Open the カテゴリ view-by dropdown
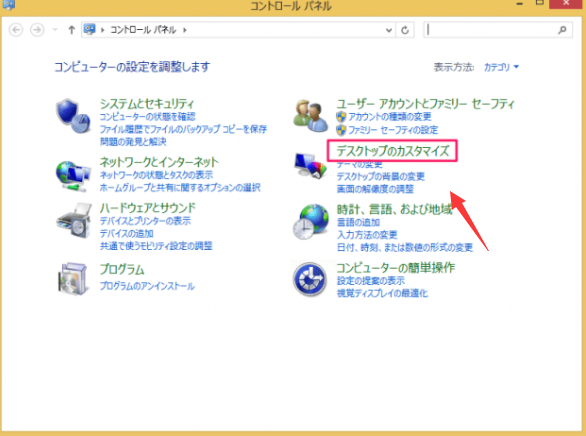Viewport: 586px width, 436px height. pyautogui.click(x=501, y=67)
